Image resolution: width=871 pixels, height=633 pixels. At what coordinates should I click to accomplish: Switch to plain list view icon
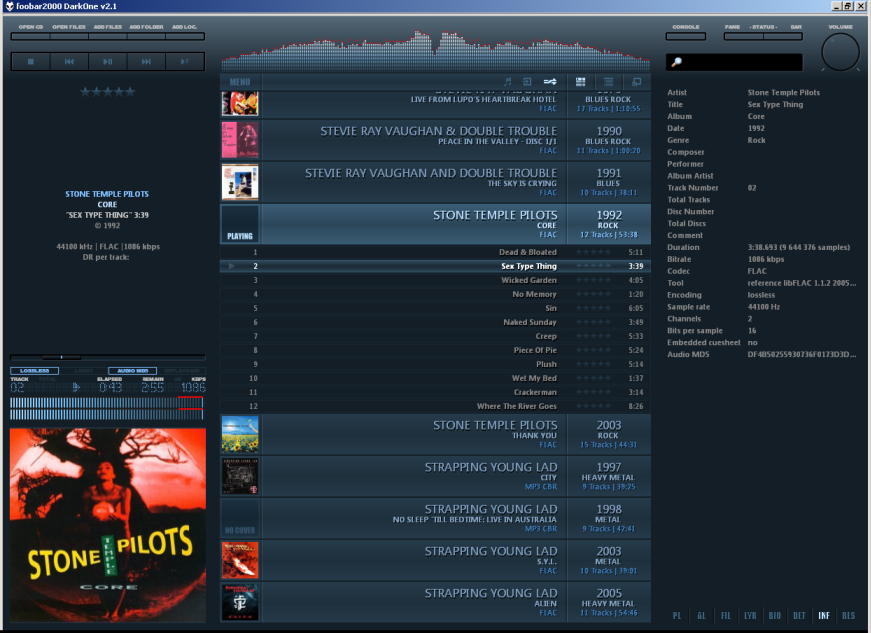click(609, 82)
